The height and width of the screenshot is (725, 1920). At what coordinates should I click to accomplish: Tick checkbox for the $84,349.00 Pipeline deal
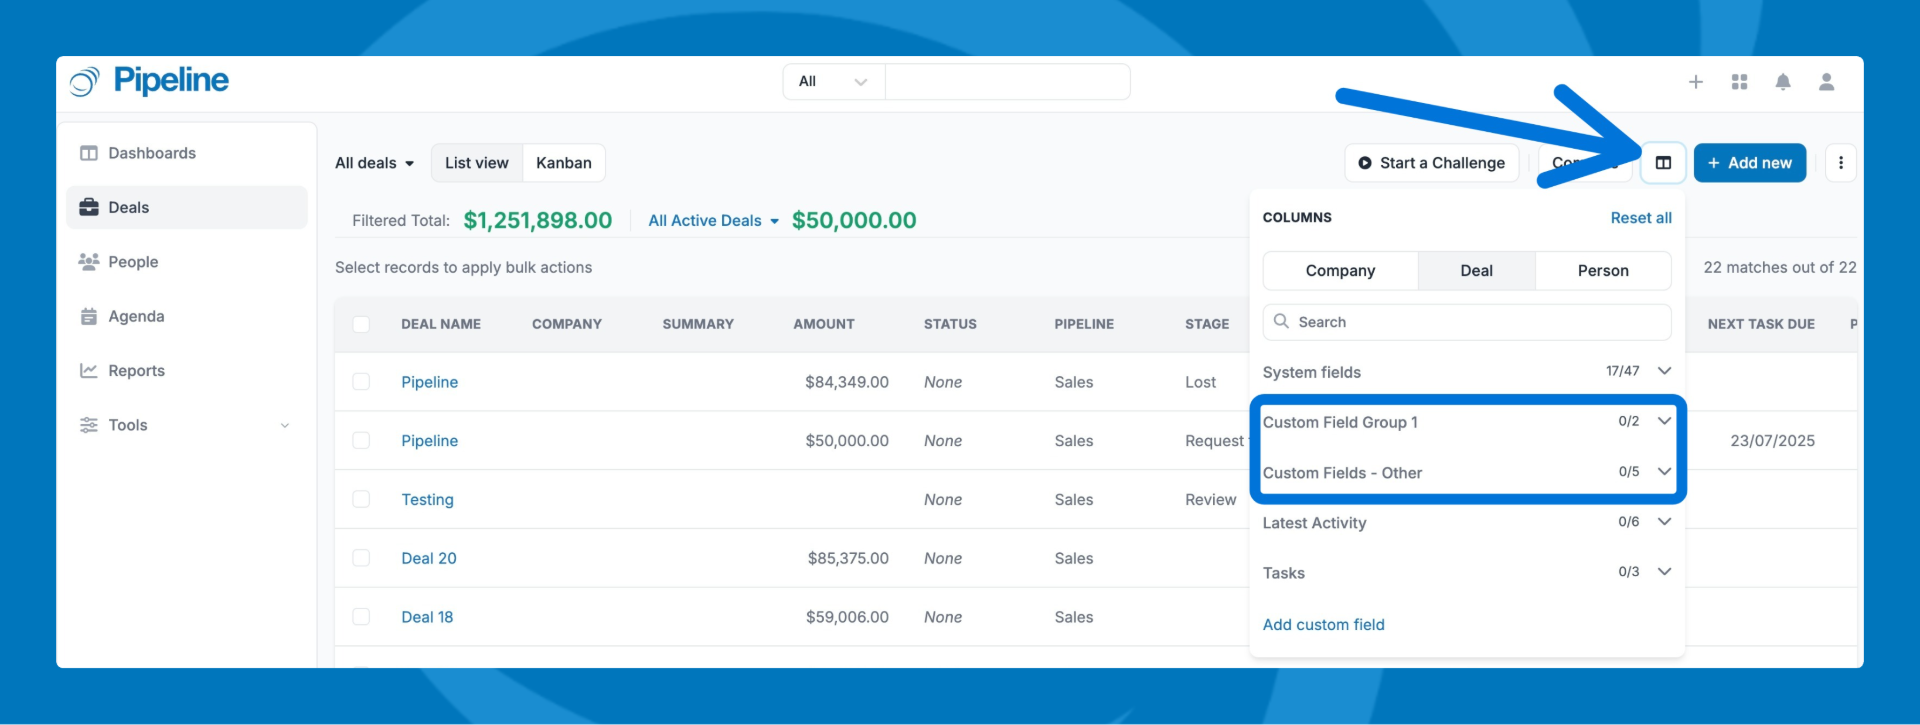click(x=361, y=382)
